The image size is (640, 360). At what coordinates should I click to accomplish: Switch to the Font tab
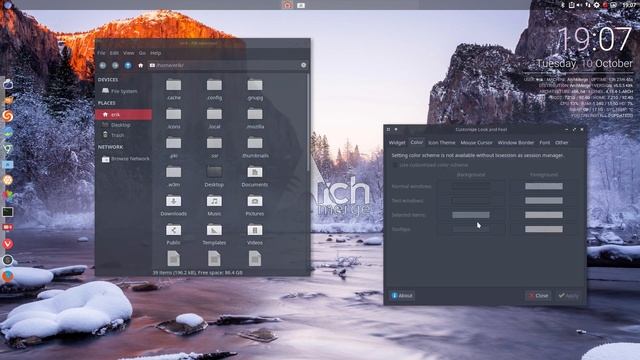pyautogui.click(x=544, y=142)
